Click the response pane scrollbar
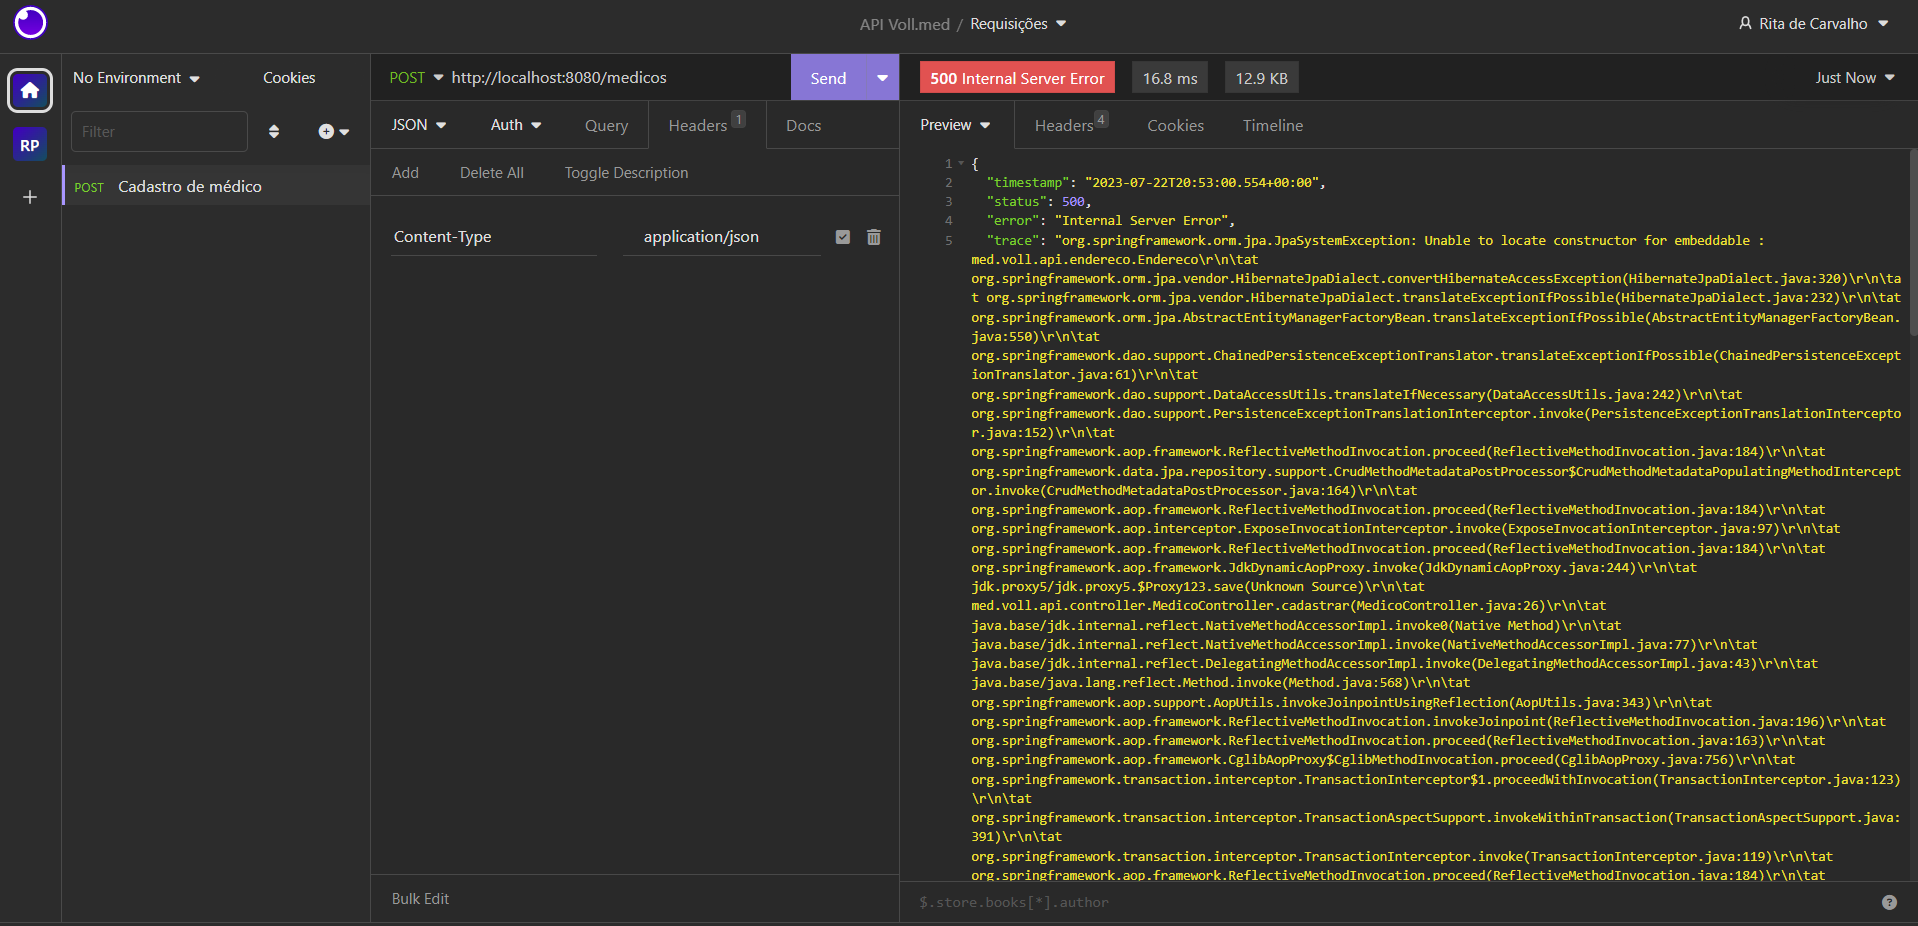 [x=1913, y=242]
